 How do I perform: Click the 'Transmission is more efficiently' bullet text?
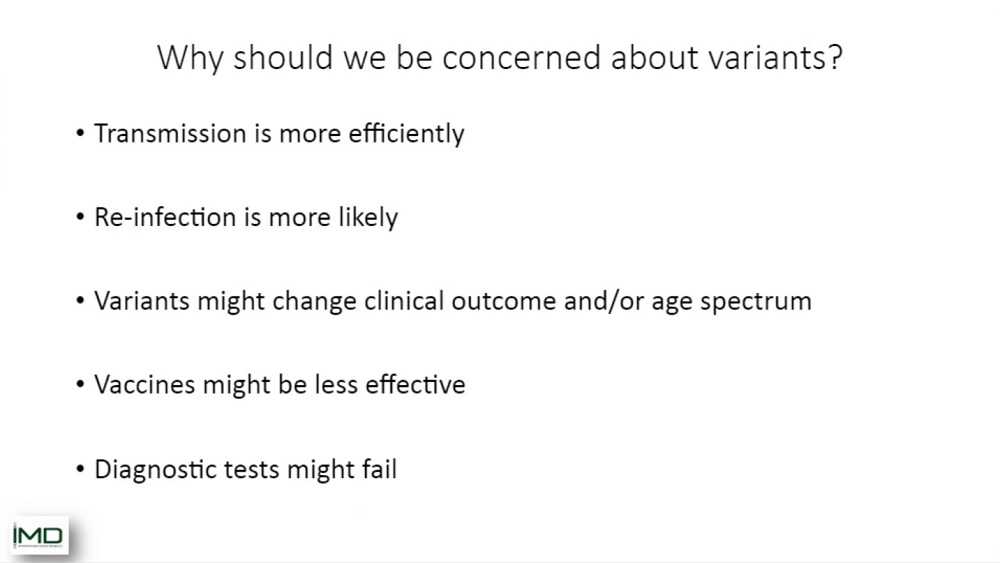(279, 135)
